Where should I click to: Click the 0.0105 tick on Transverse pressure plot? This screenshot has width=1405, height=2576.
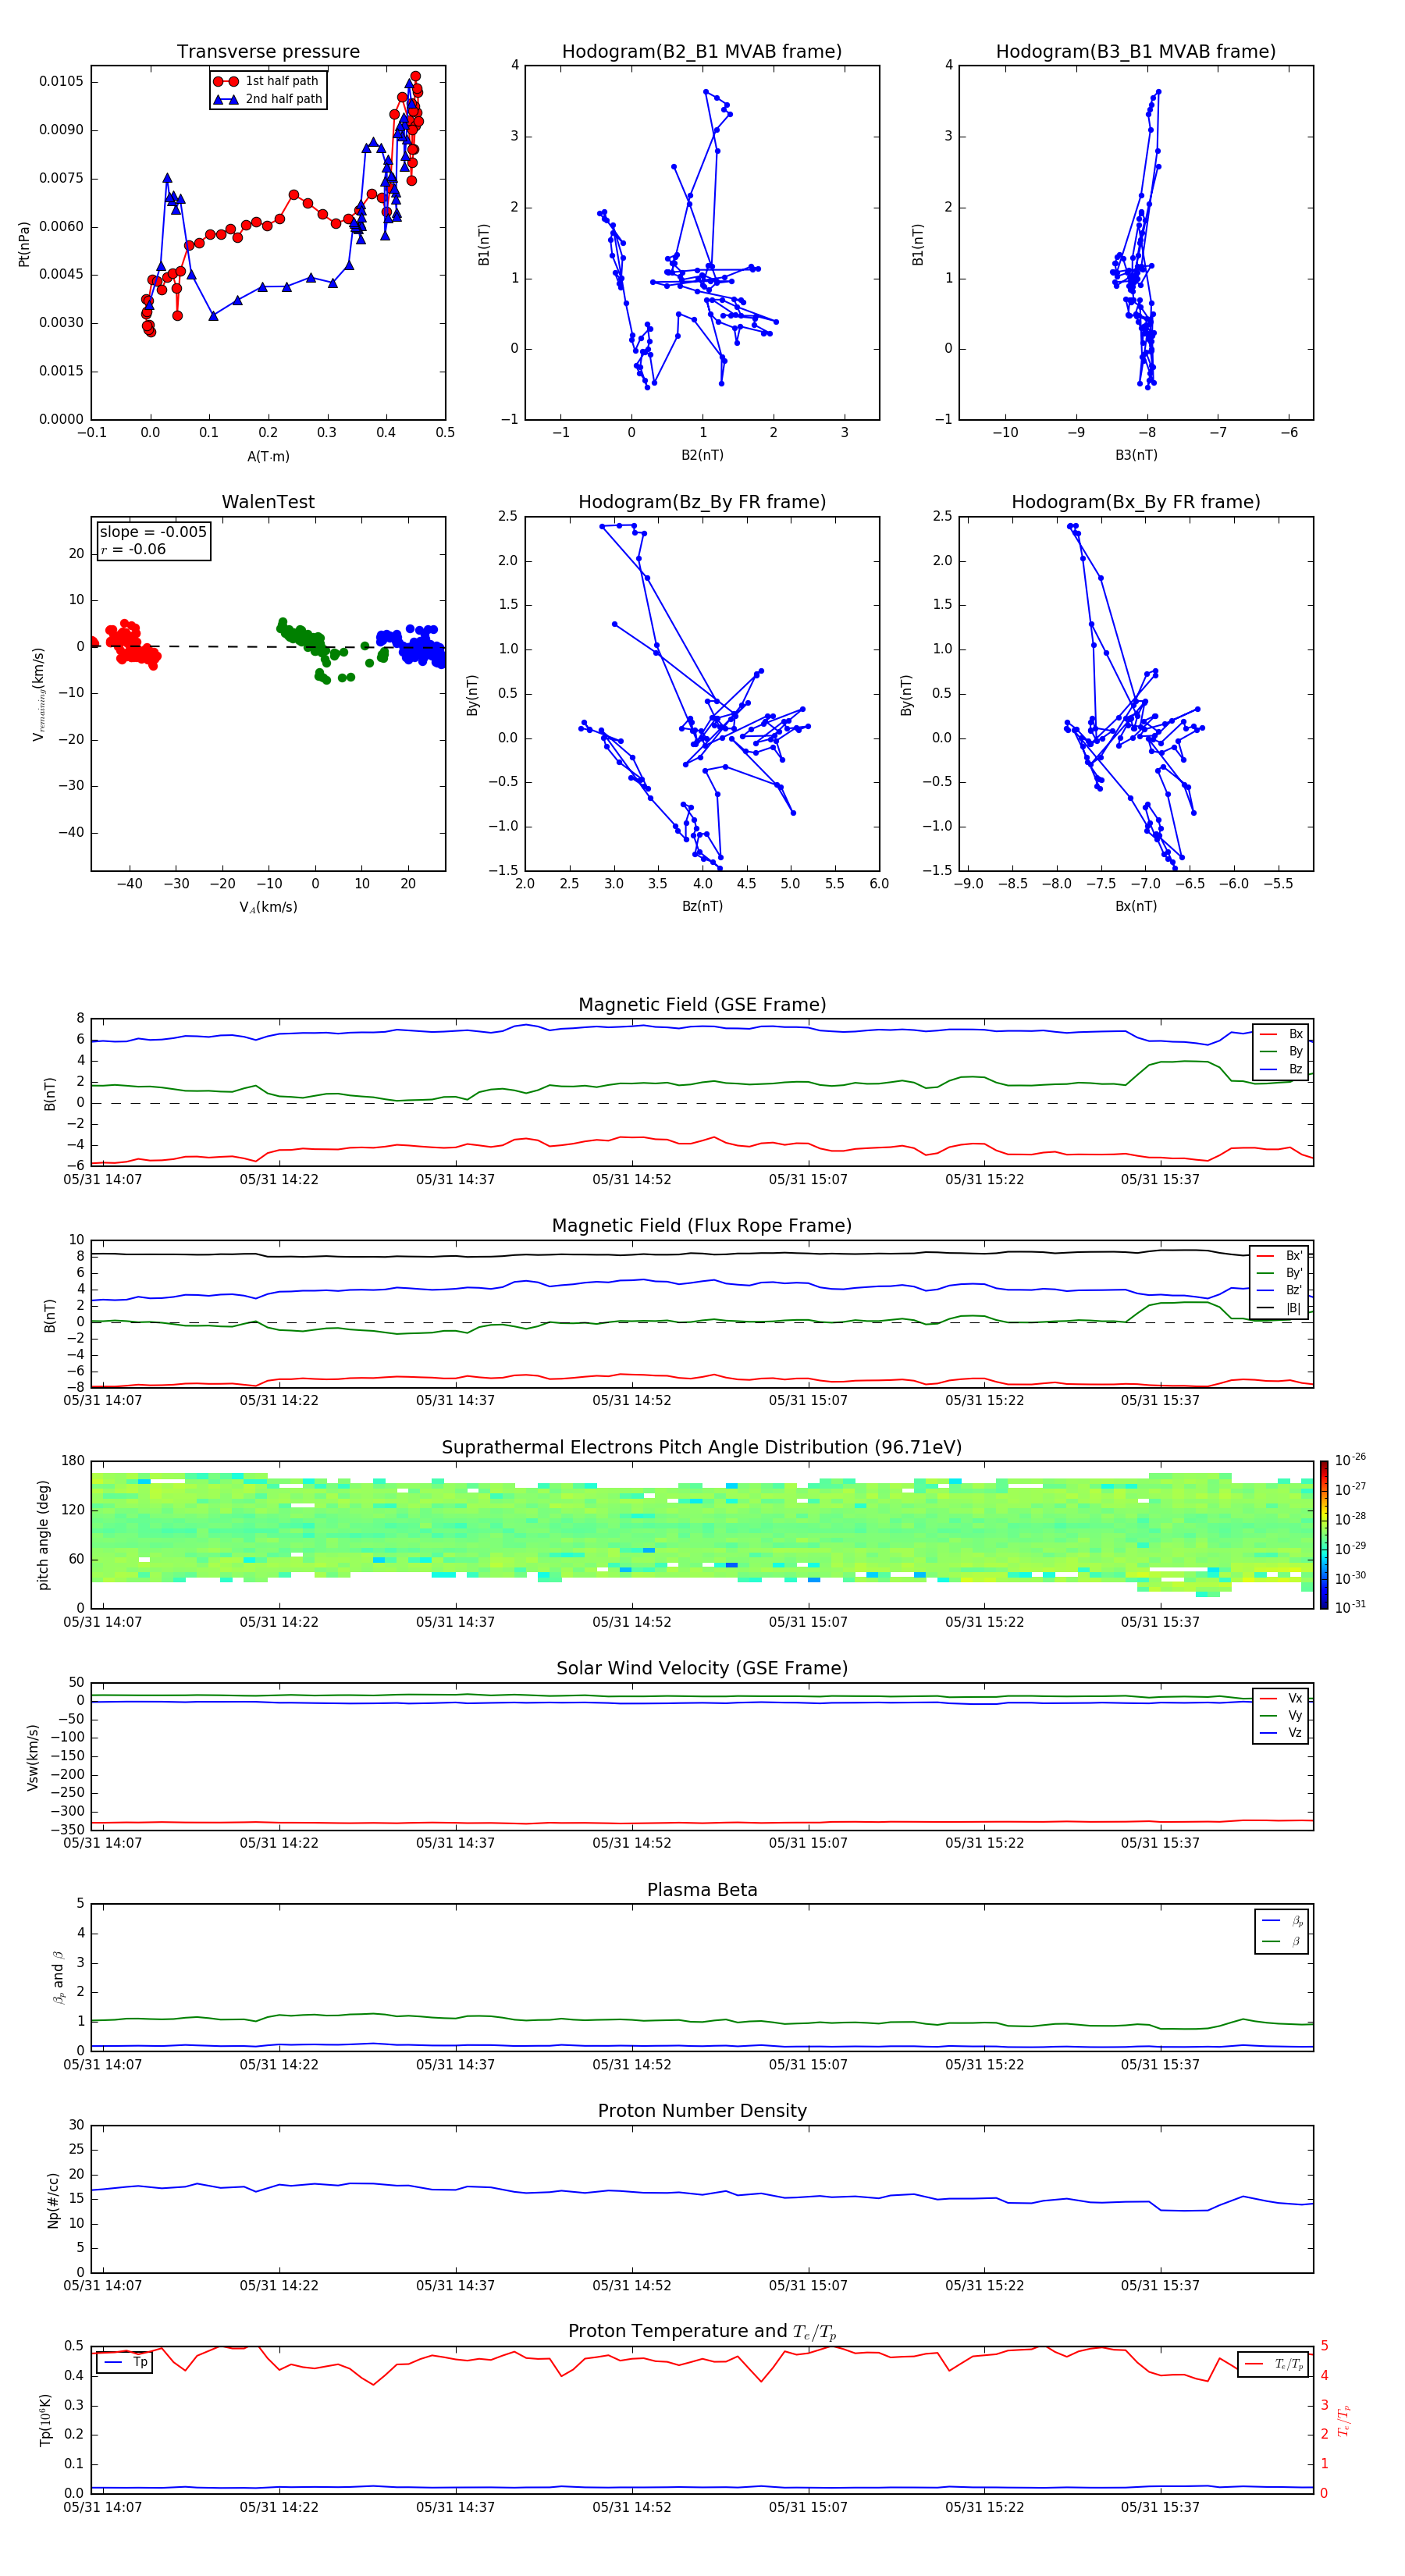61,81
